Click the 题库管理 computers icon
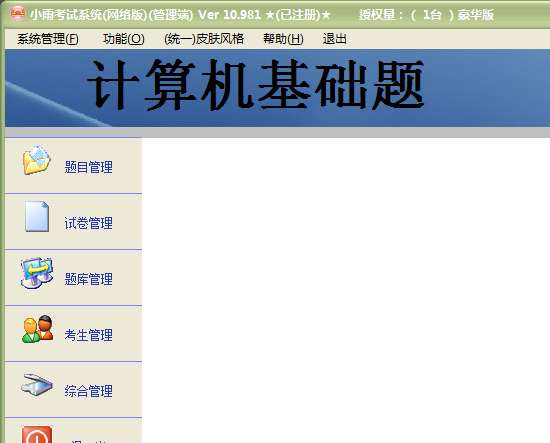Screen dimensions: 550x443 (x=37, y=273)
